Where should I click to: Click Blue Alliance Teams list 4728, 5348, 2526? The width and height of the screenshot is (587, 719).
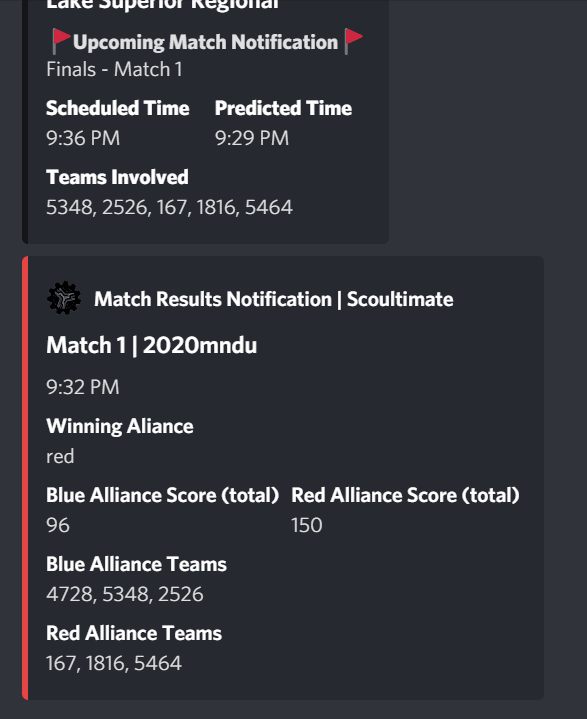click(125, 594)
